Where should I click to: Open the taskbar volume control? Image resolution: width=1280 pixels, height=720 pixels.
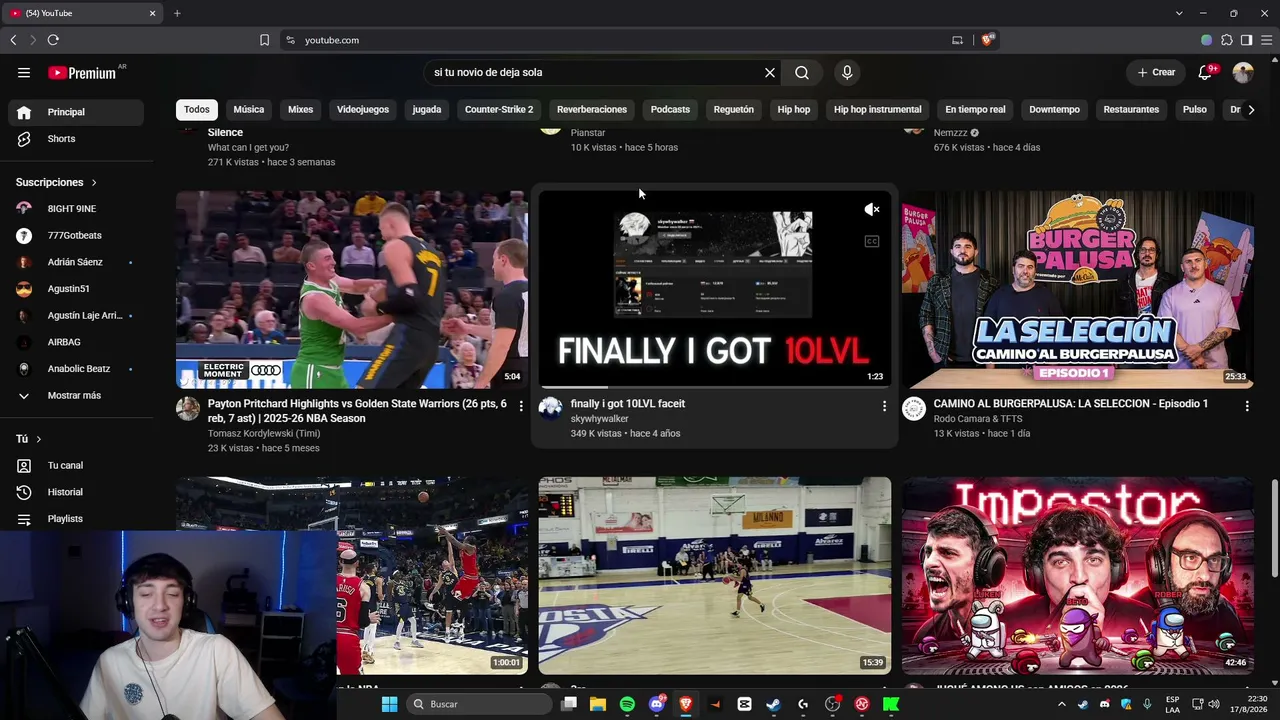click(x=1216, y=704)
